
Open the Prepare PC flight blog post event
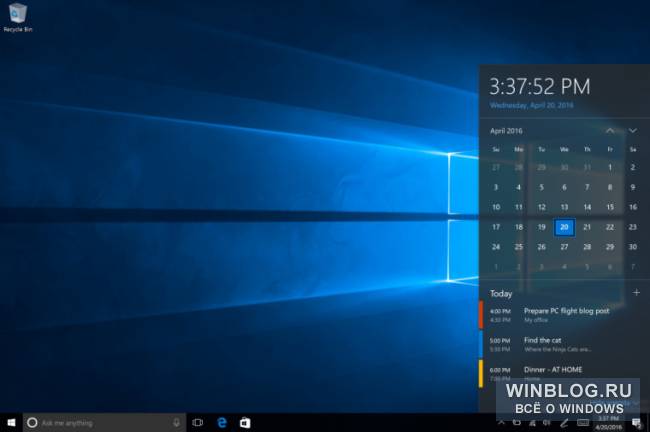564,315
